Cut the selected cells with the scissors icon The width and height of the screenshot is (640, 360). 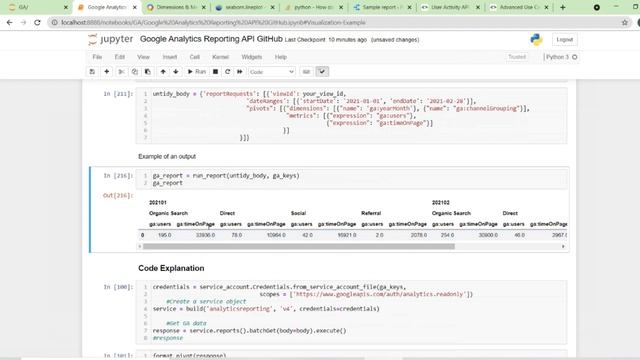[121, 72]
